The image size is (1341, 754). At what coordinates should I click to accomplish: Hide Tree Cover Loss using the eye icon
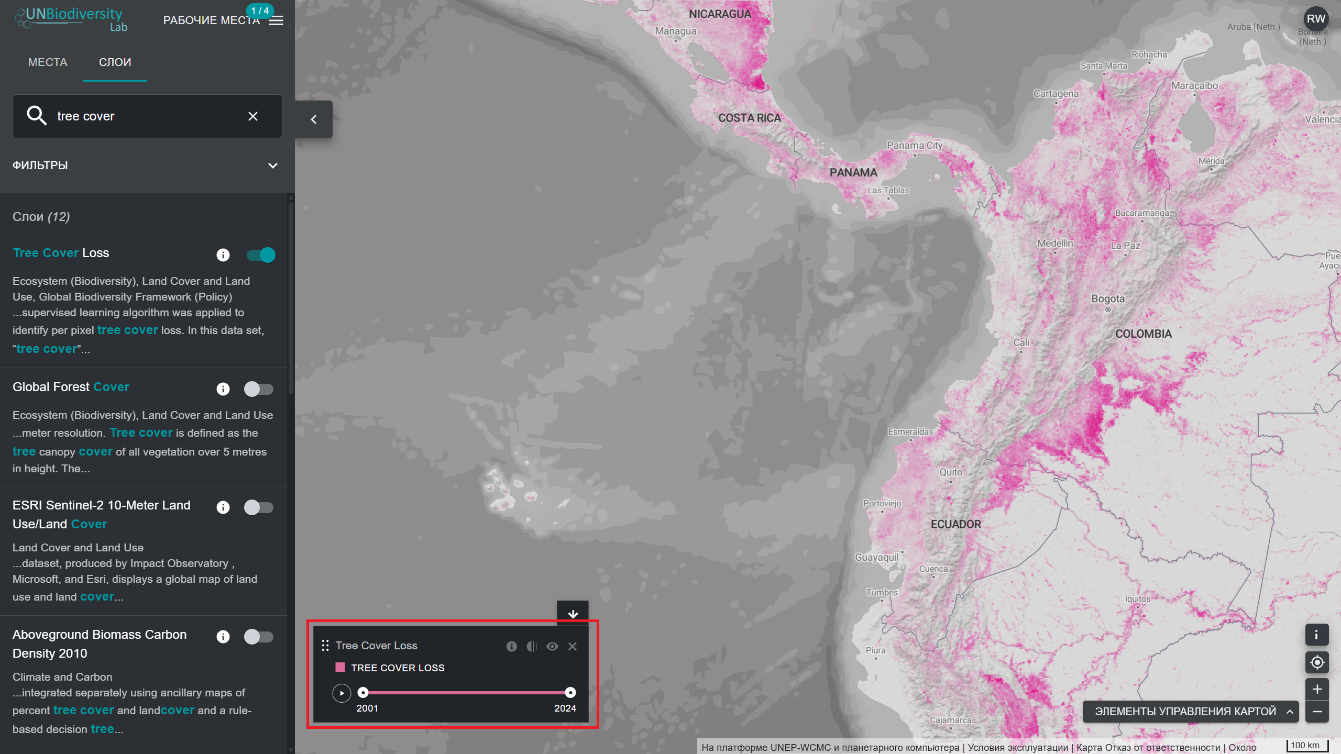tap(552, 647)
